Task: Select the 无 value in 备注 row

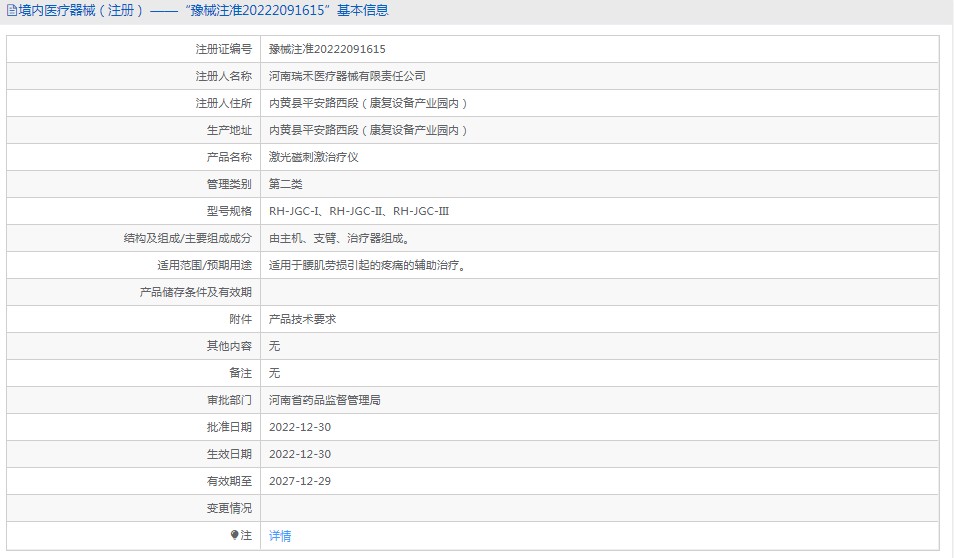Action: click(274, 373)
